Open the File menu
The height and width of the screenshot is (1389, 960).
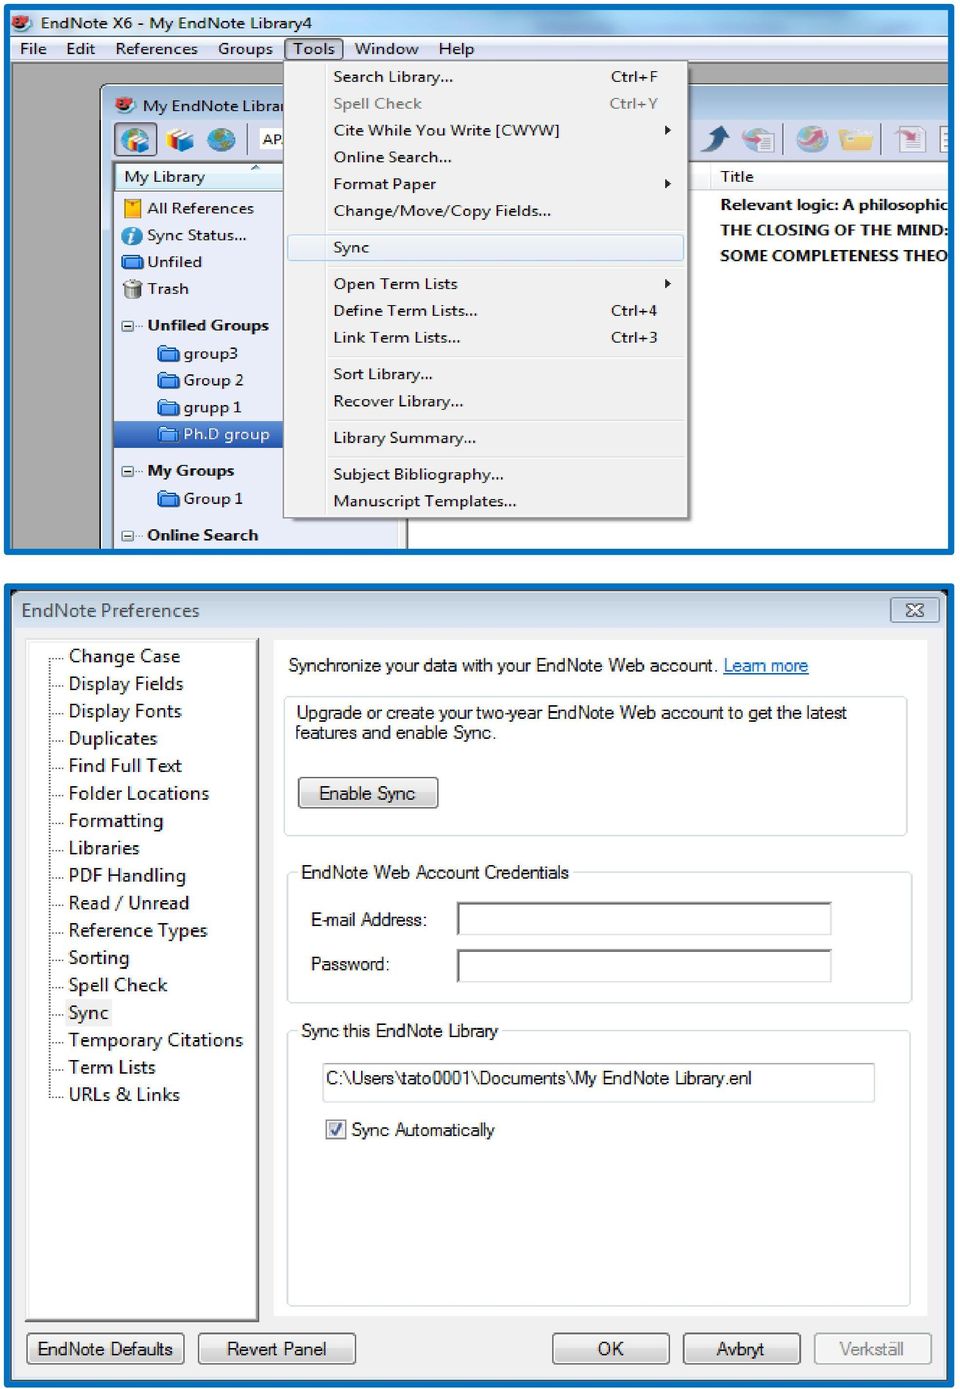[x=33, y=49]
